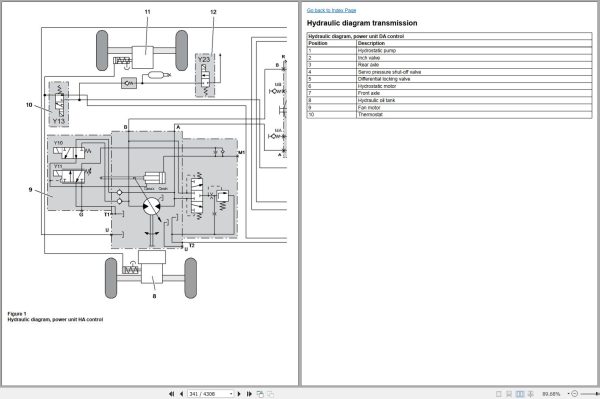The height and width of the screenshot is (399, 600).
Task: Go to the first page
Action: tap(171, 394)
